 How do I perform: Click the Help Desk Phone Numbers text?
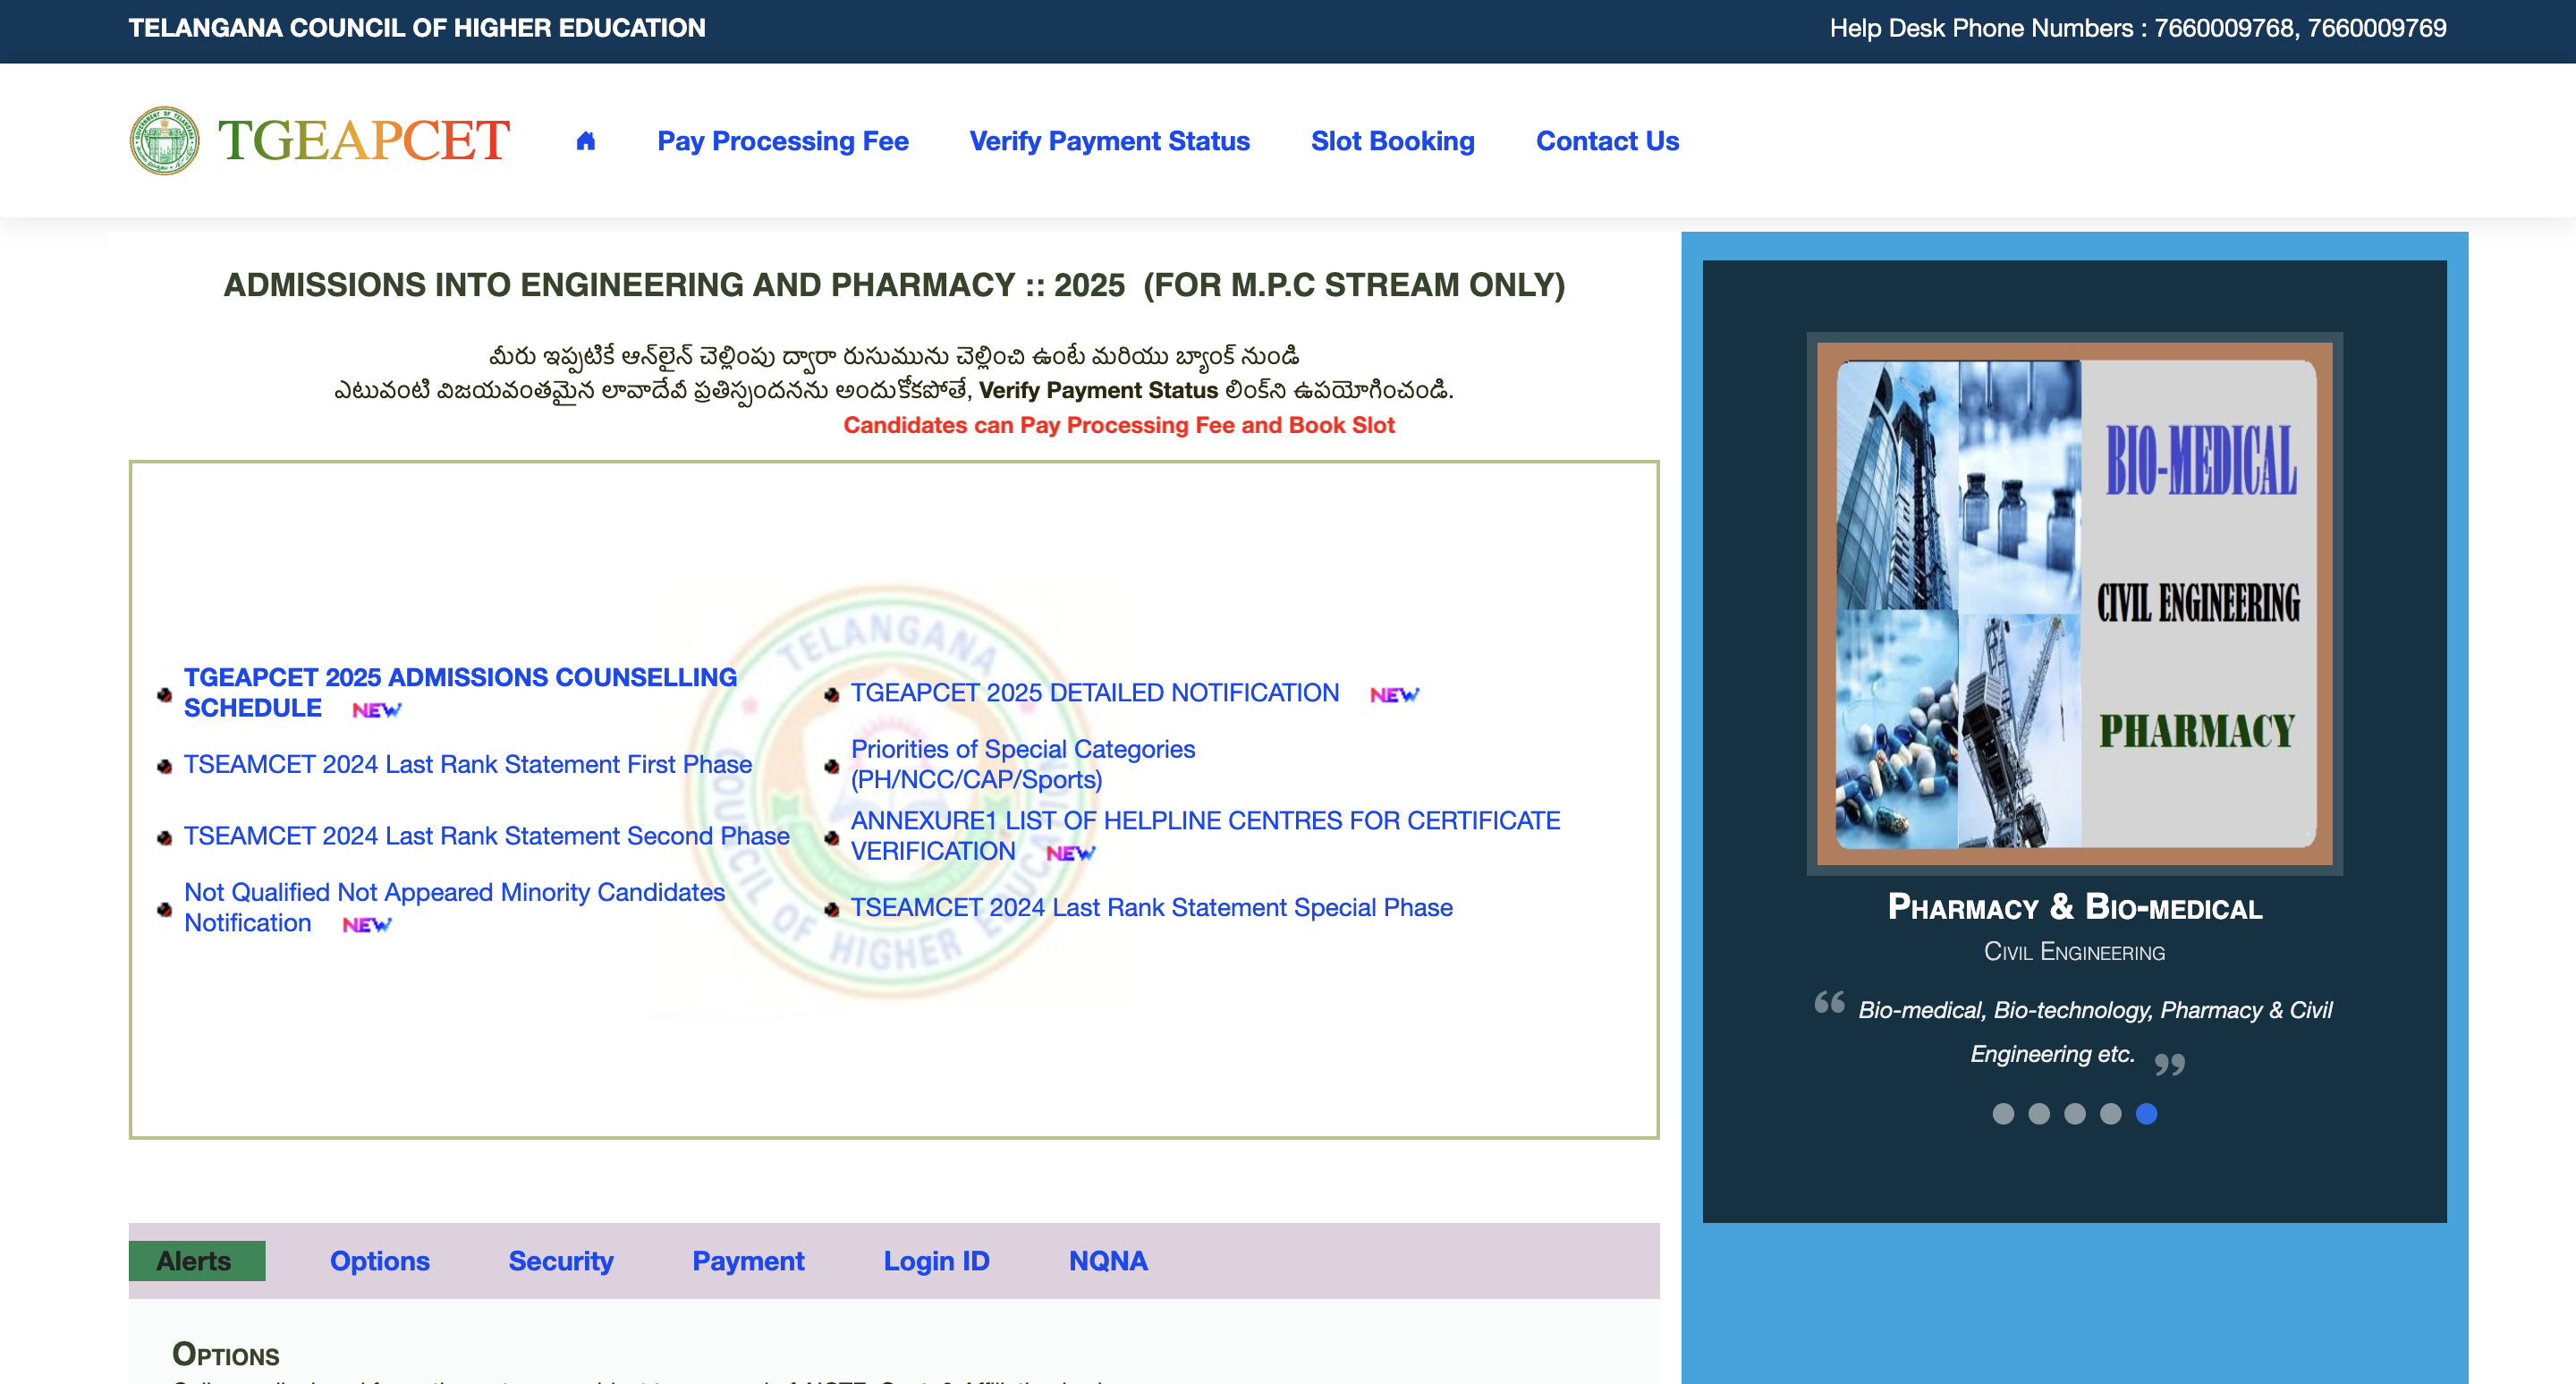point(2138,28)
